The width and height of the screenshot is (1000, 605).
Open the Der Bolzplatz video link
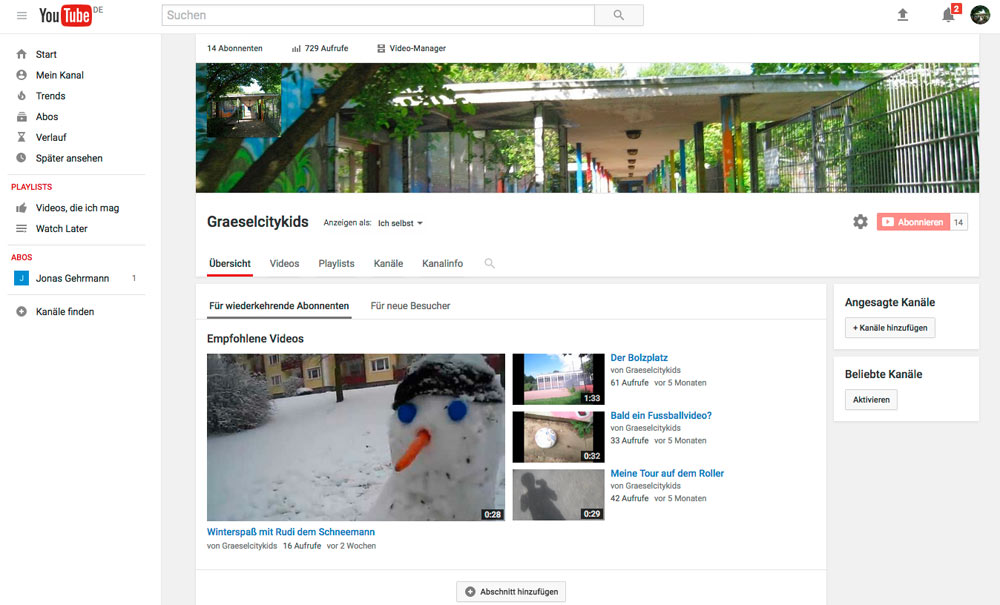click(639, 358)
